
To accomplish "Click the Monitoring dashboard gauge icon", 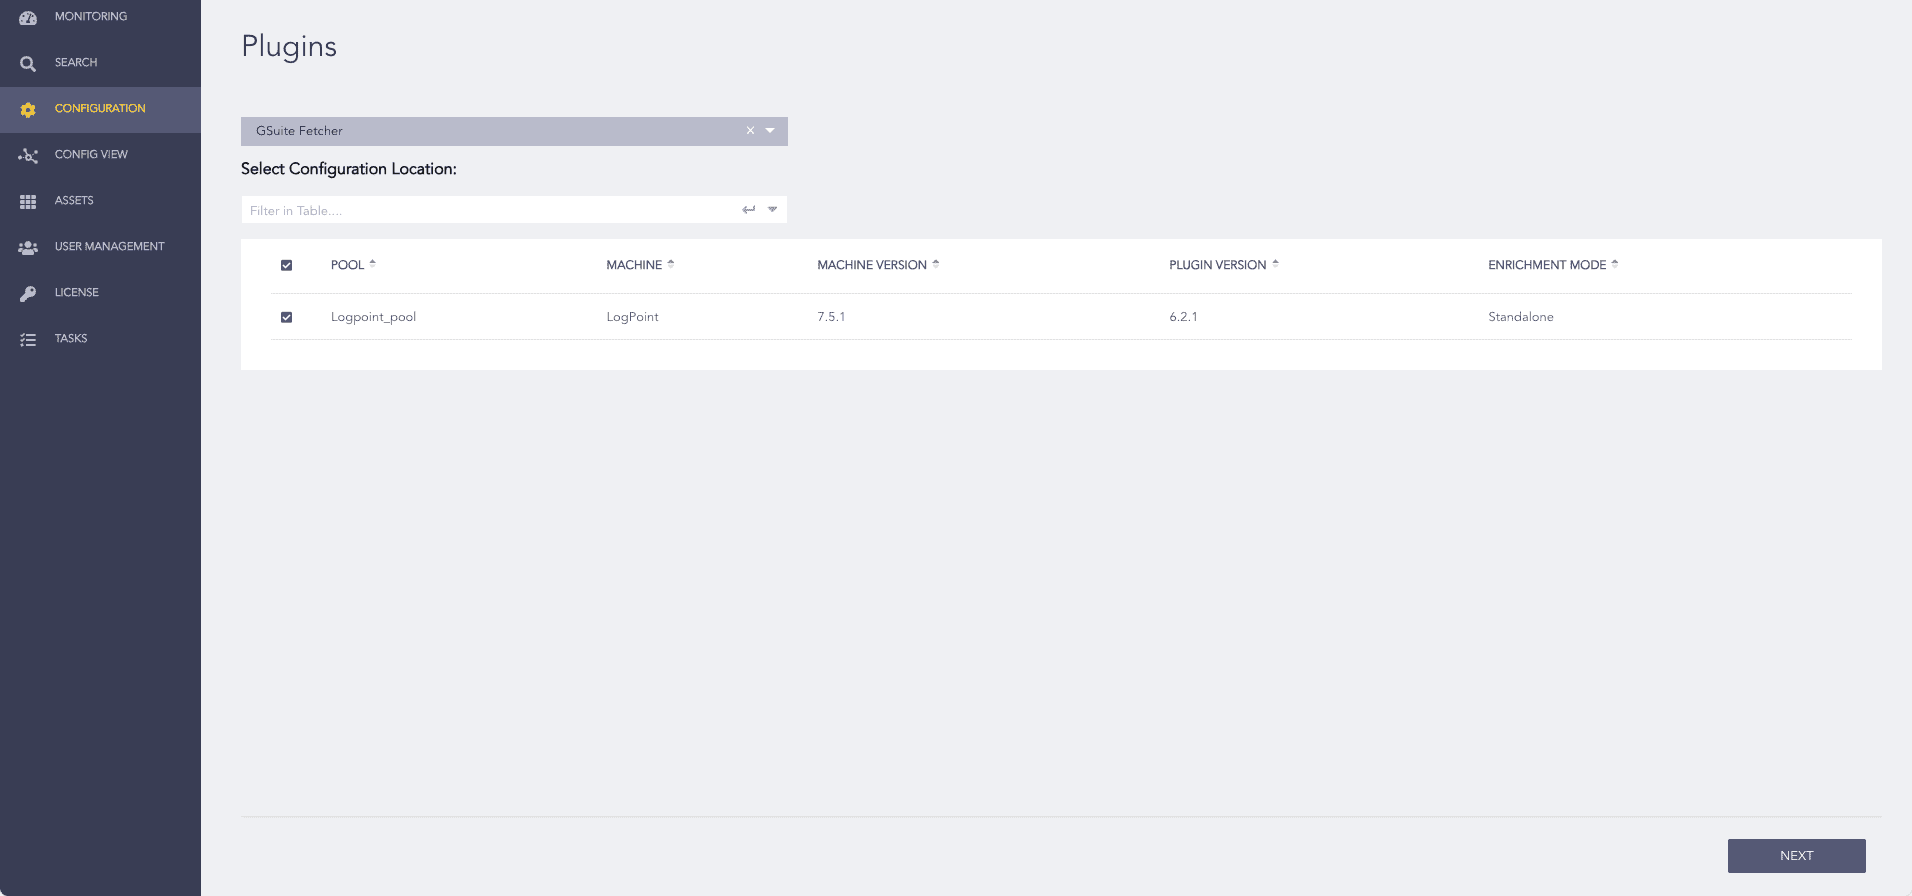I will [28, 18].
